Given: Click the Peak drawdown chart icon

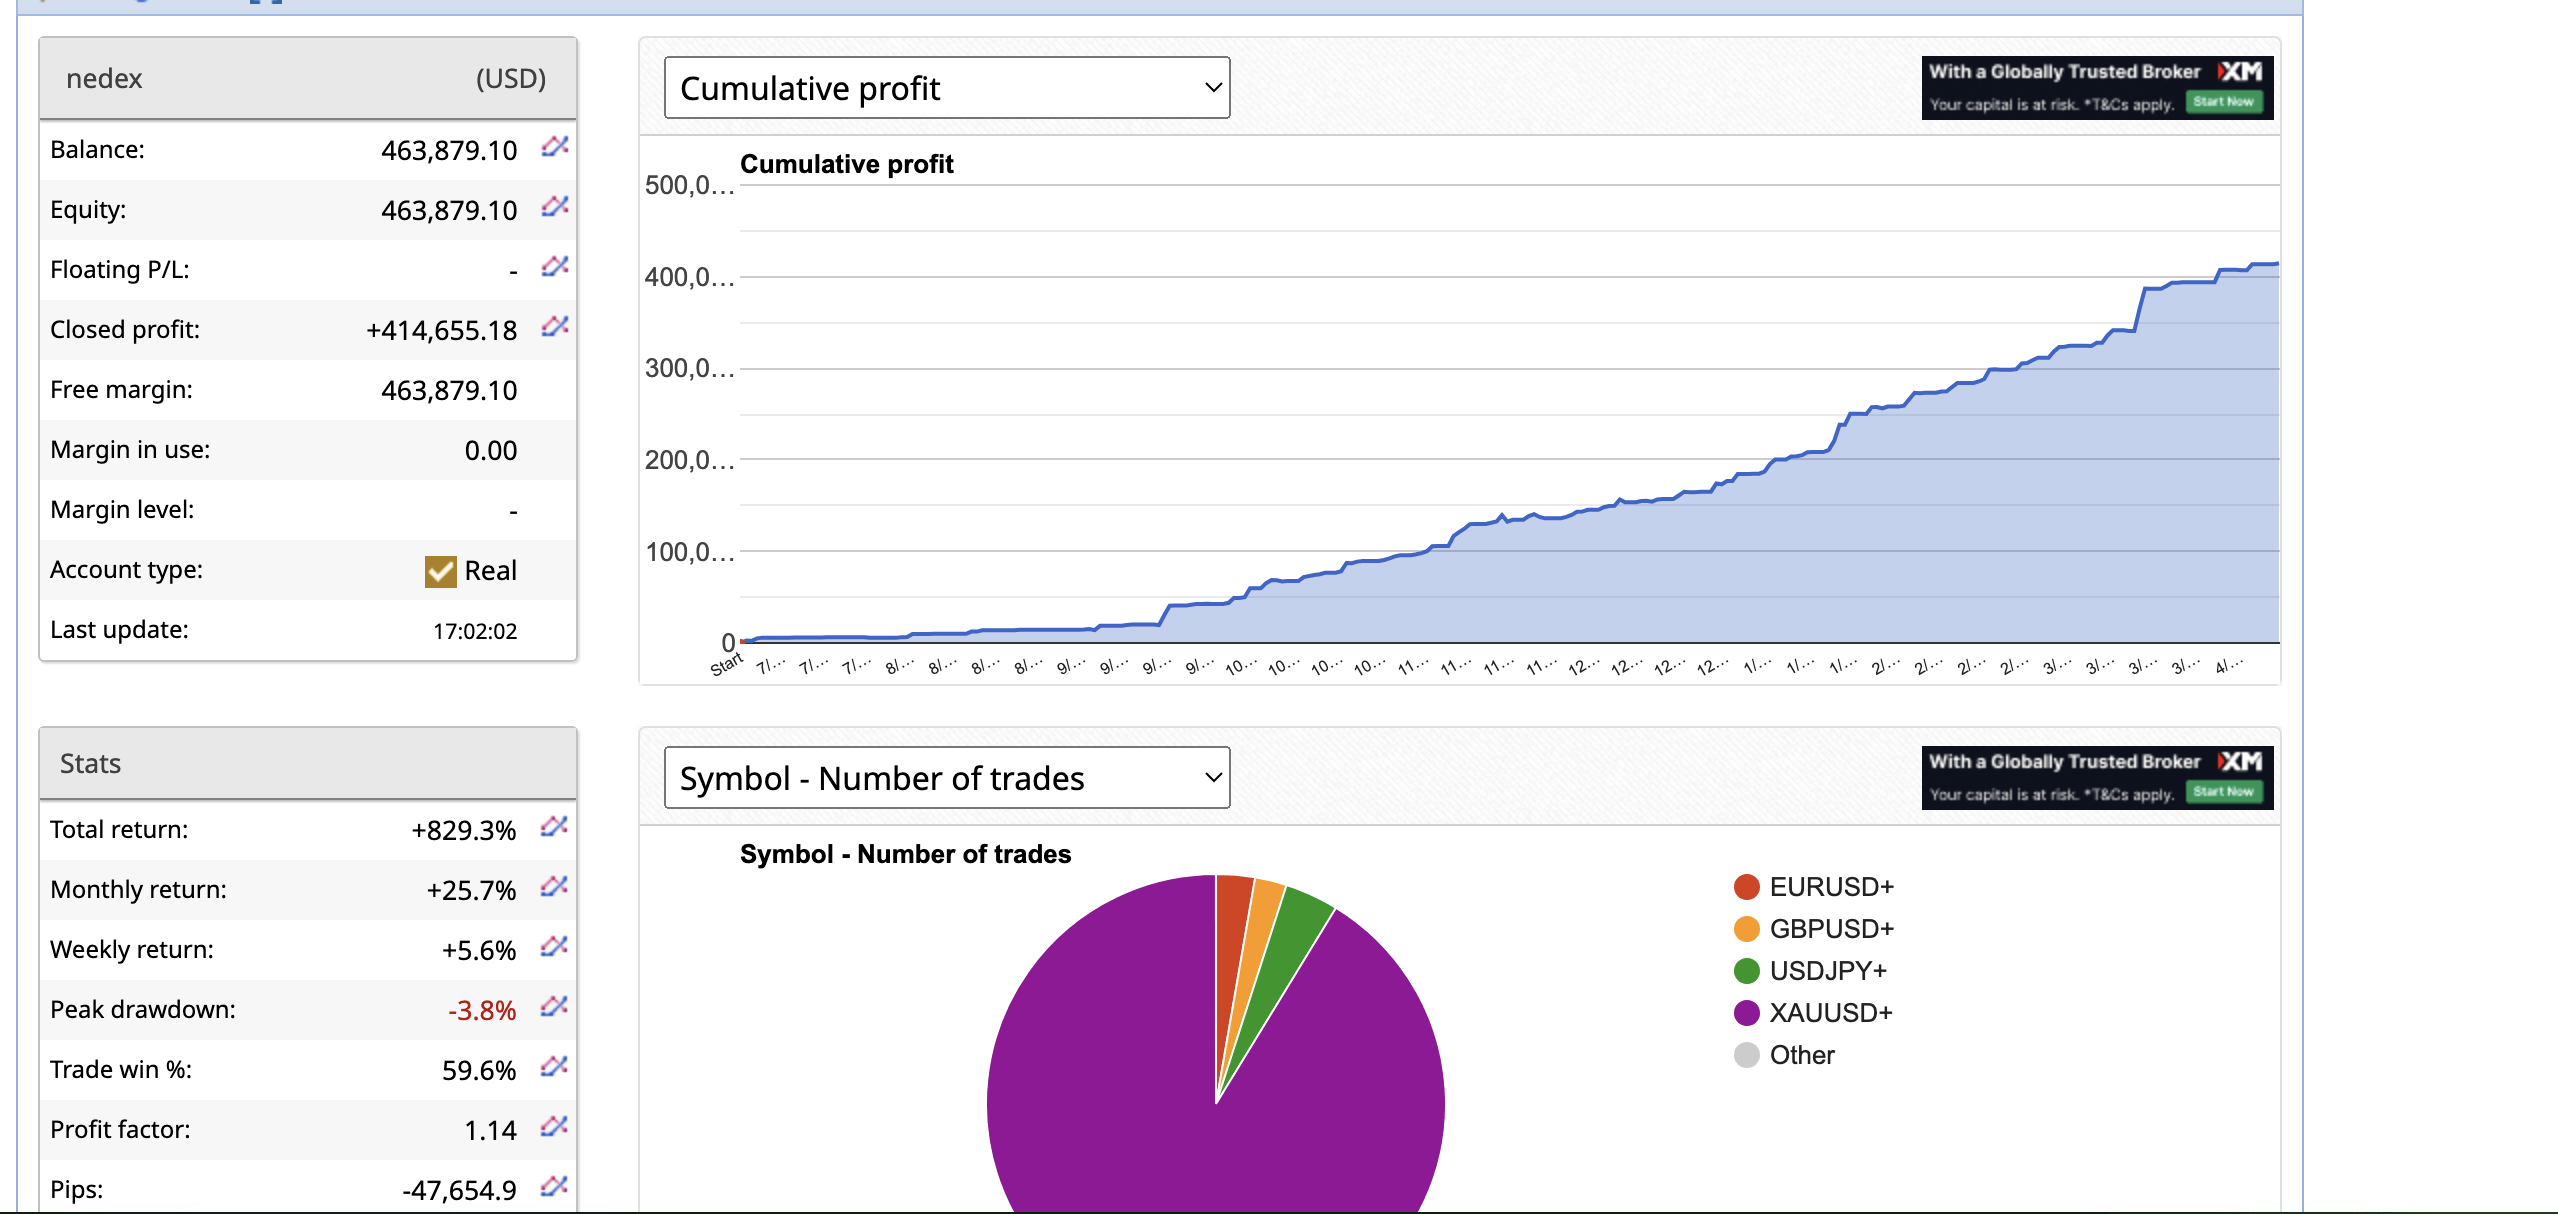Looking at the screenshot, I should pyautogui.click(x=553, y=1008).
